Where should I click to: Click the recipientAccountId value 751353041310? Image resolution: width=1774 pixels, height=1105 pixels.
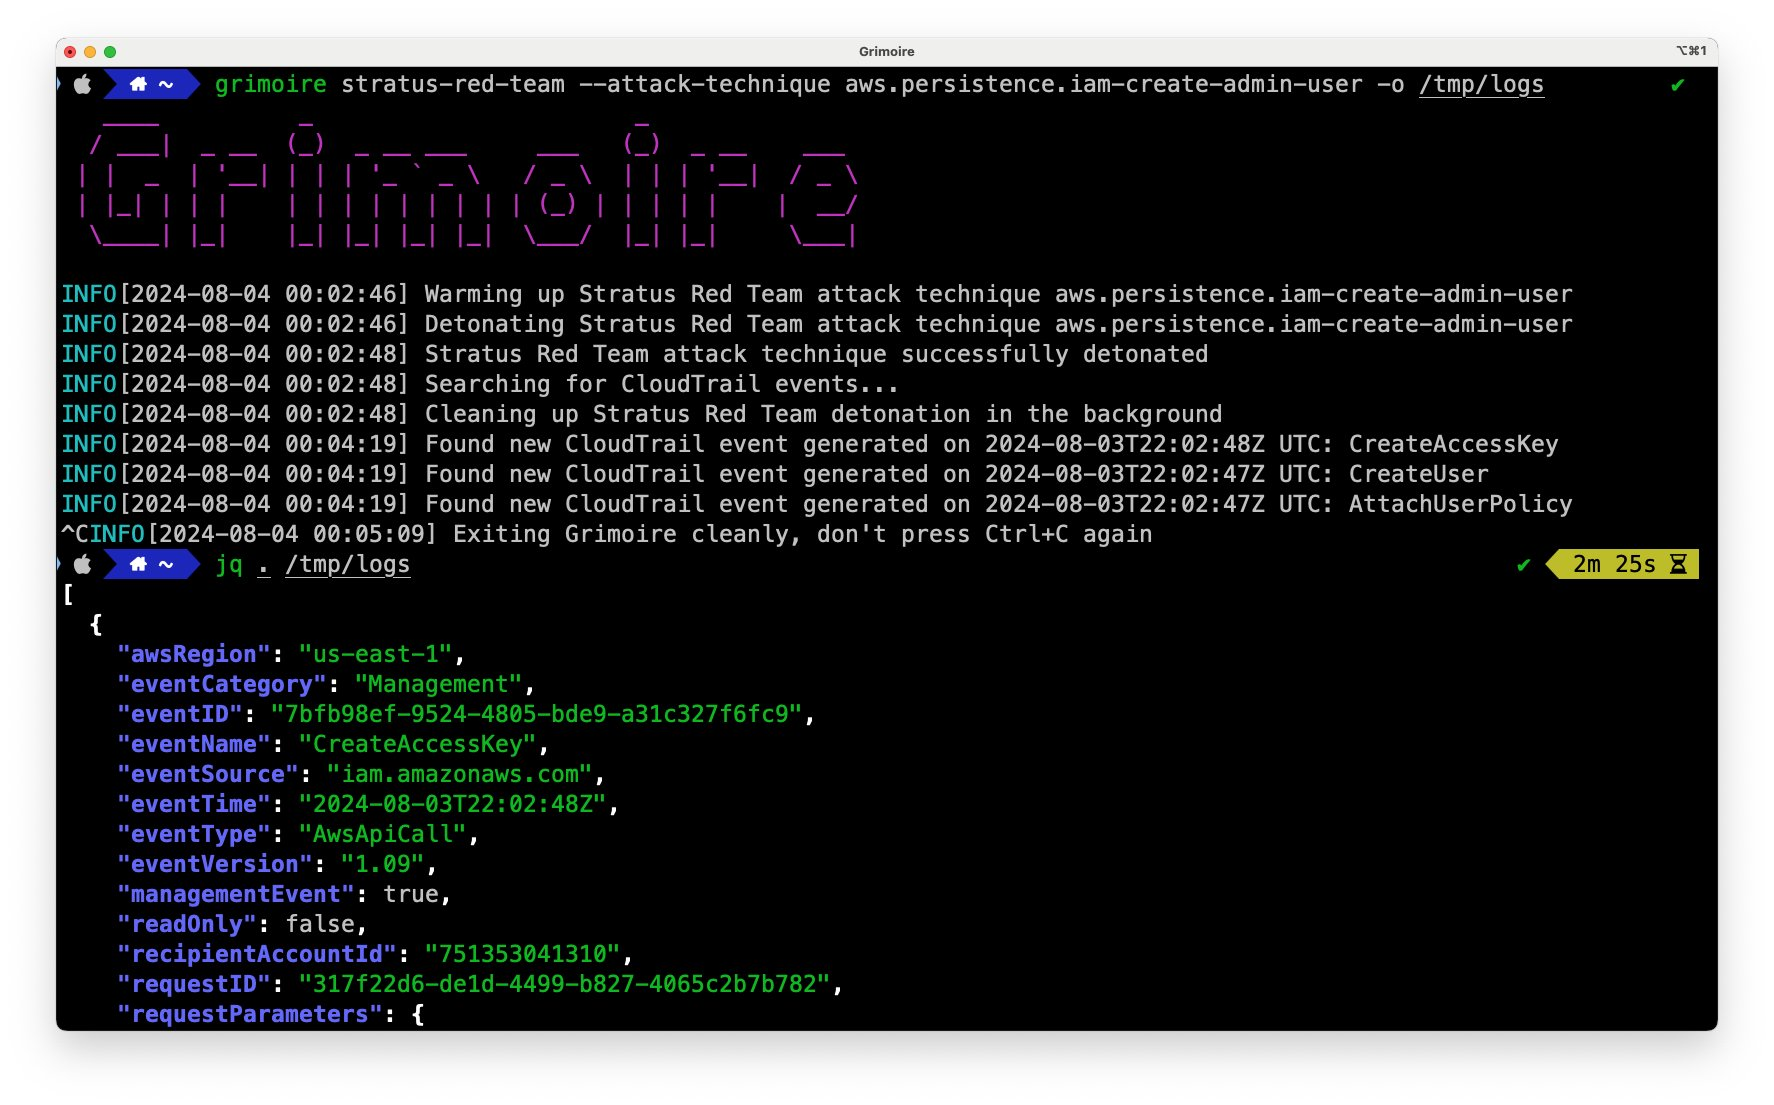point(522,954)
